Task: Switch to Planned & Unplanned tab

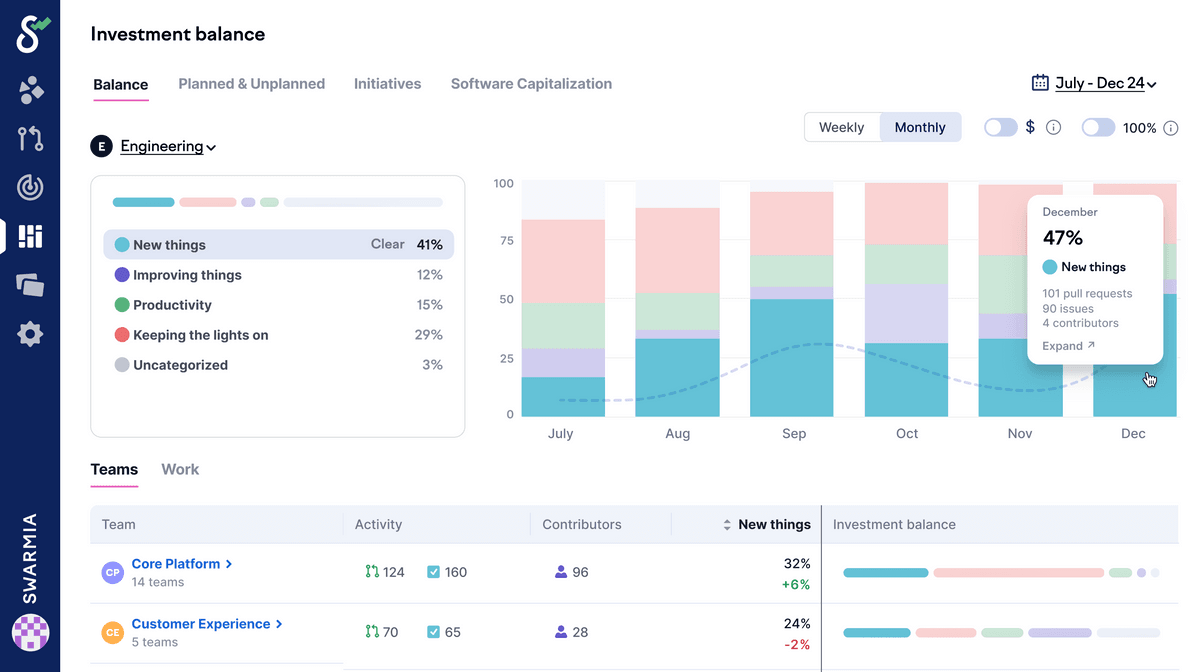Action: pos(251,84)
